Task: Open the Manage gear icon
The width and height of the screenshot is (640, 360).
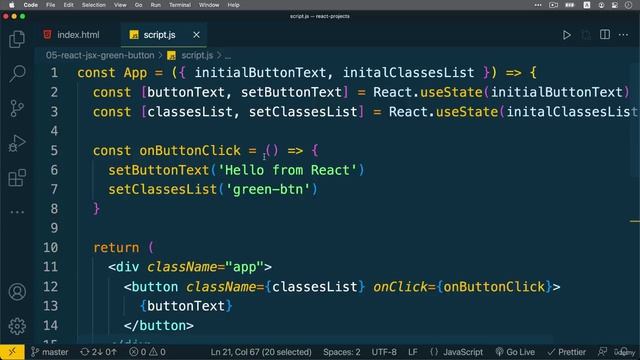Action: tap(17, 326)
